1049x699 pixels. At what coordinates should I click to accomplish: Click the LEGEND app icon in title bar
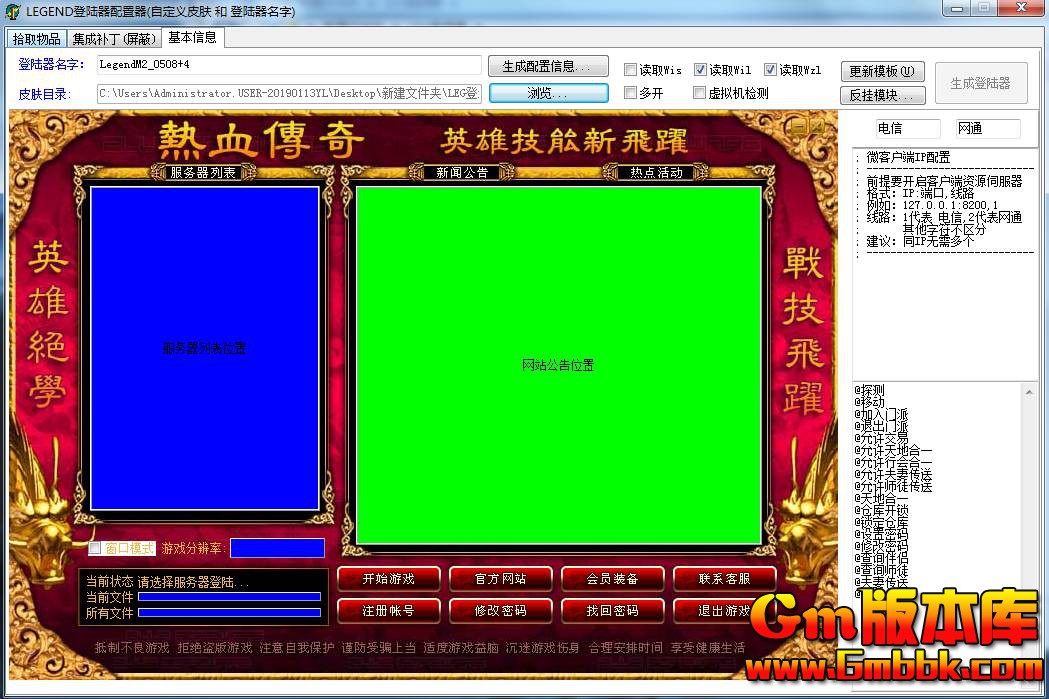point(12,9)
